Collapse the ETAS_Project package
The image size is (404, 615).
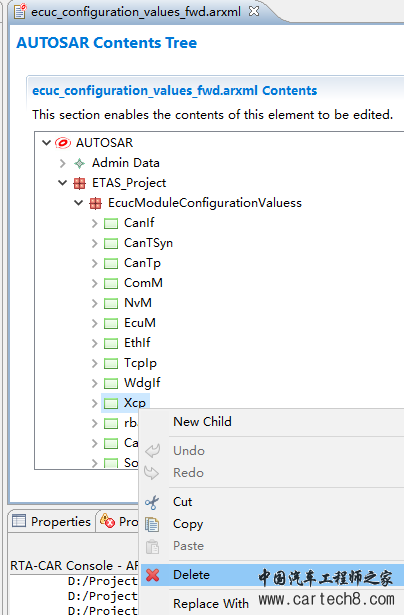pos(62,183)
